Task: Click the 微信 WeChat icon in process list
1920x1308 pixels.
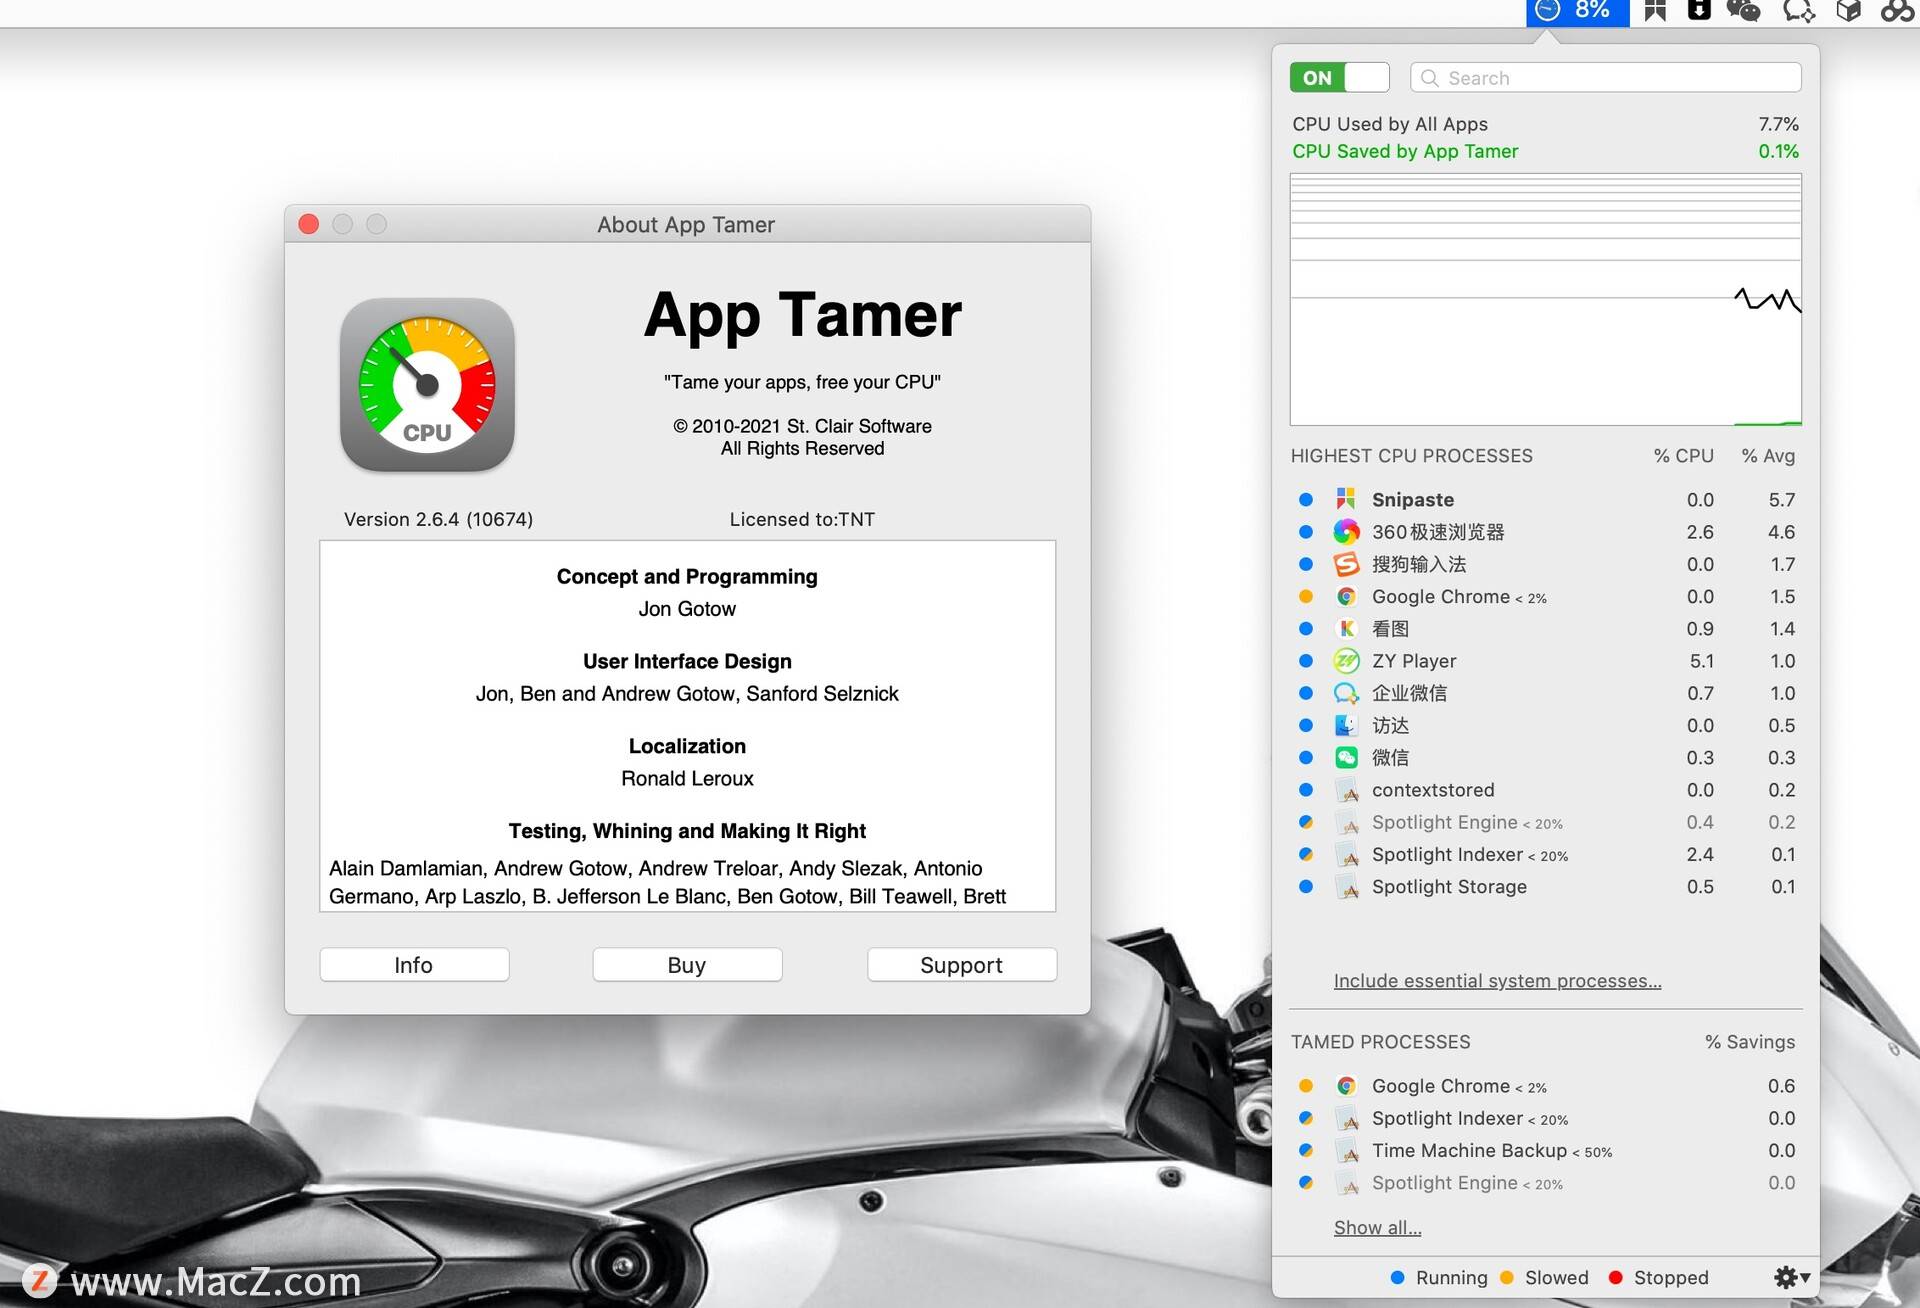Action: [x=1346, y=757]
